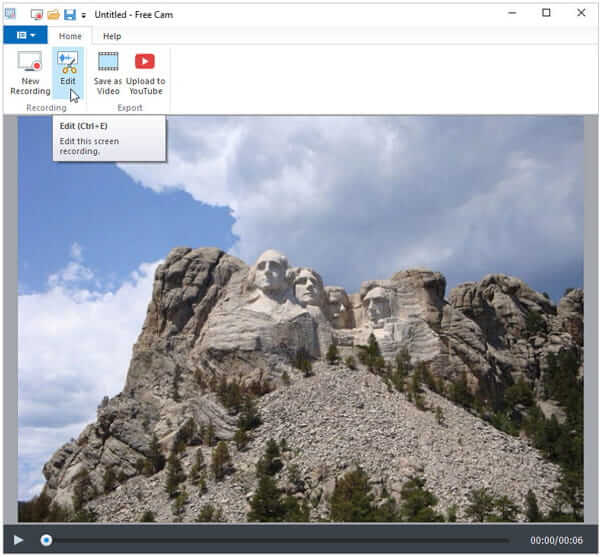
Task: Switch to the Home tab
Action: pyautogui.click(x=70, y=35)
